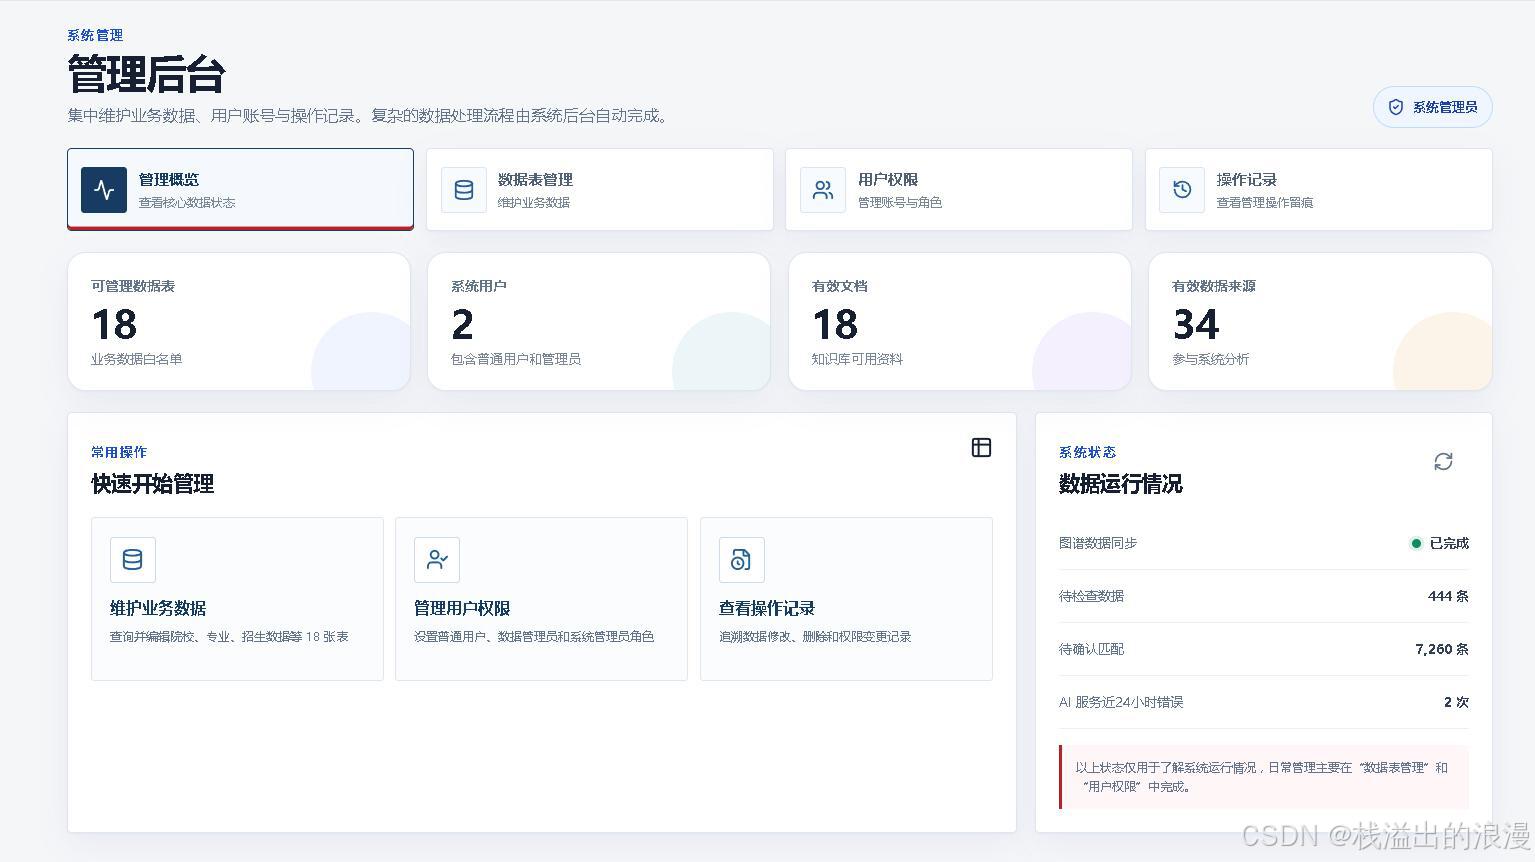Click the user-check icon above 管理用户权限
This screenshot has width=1535, height=862.
coord(437,560)
